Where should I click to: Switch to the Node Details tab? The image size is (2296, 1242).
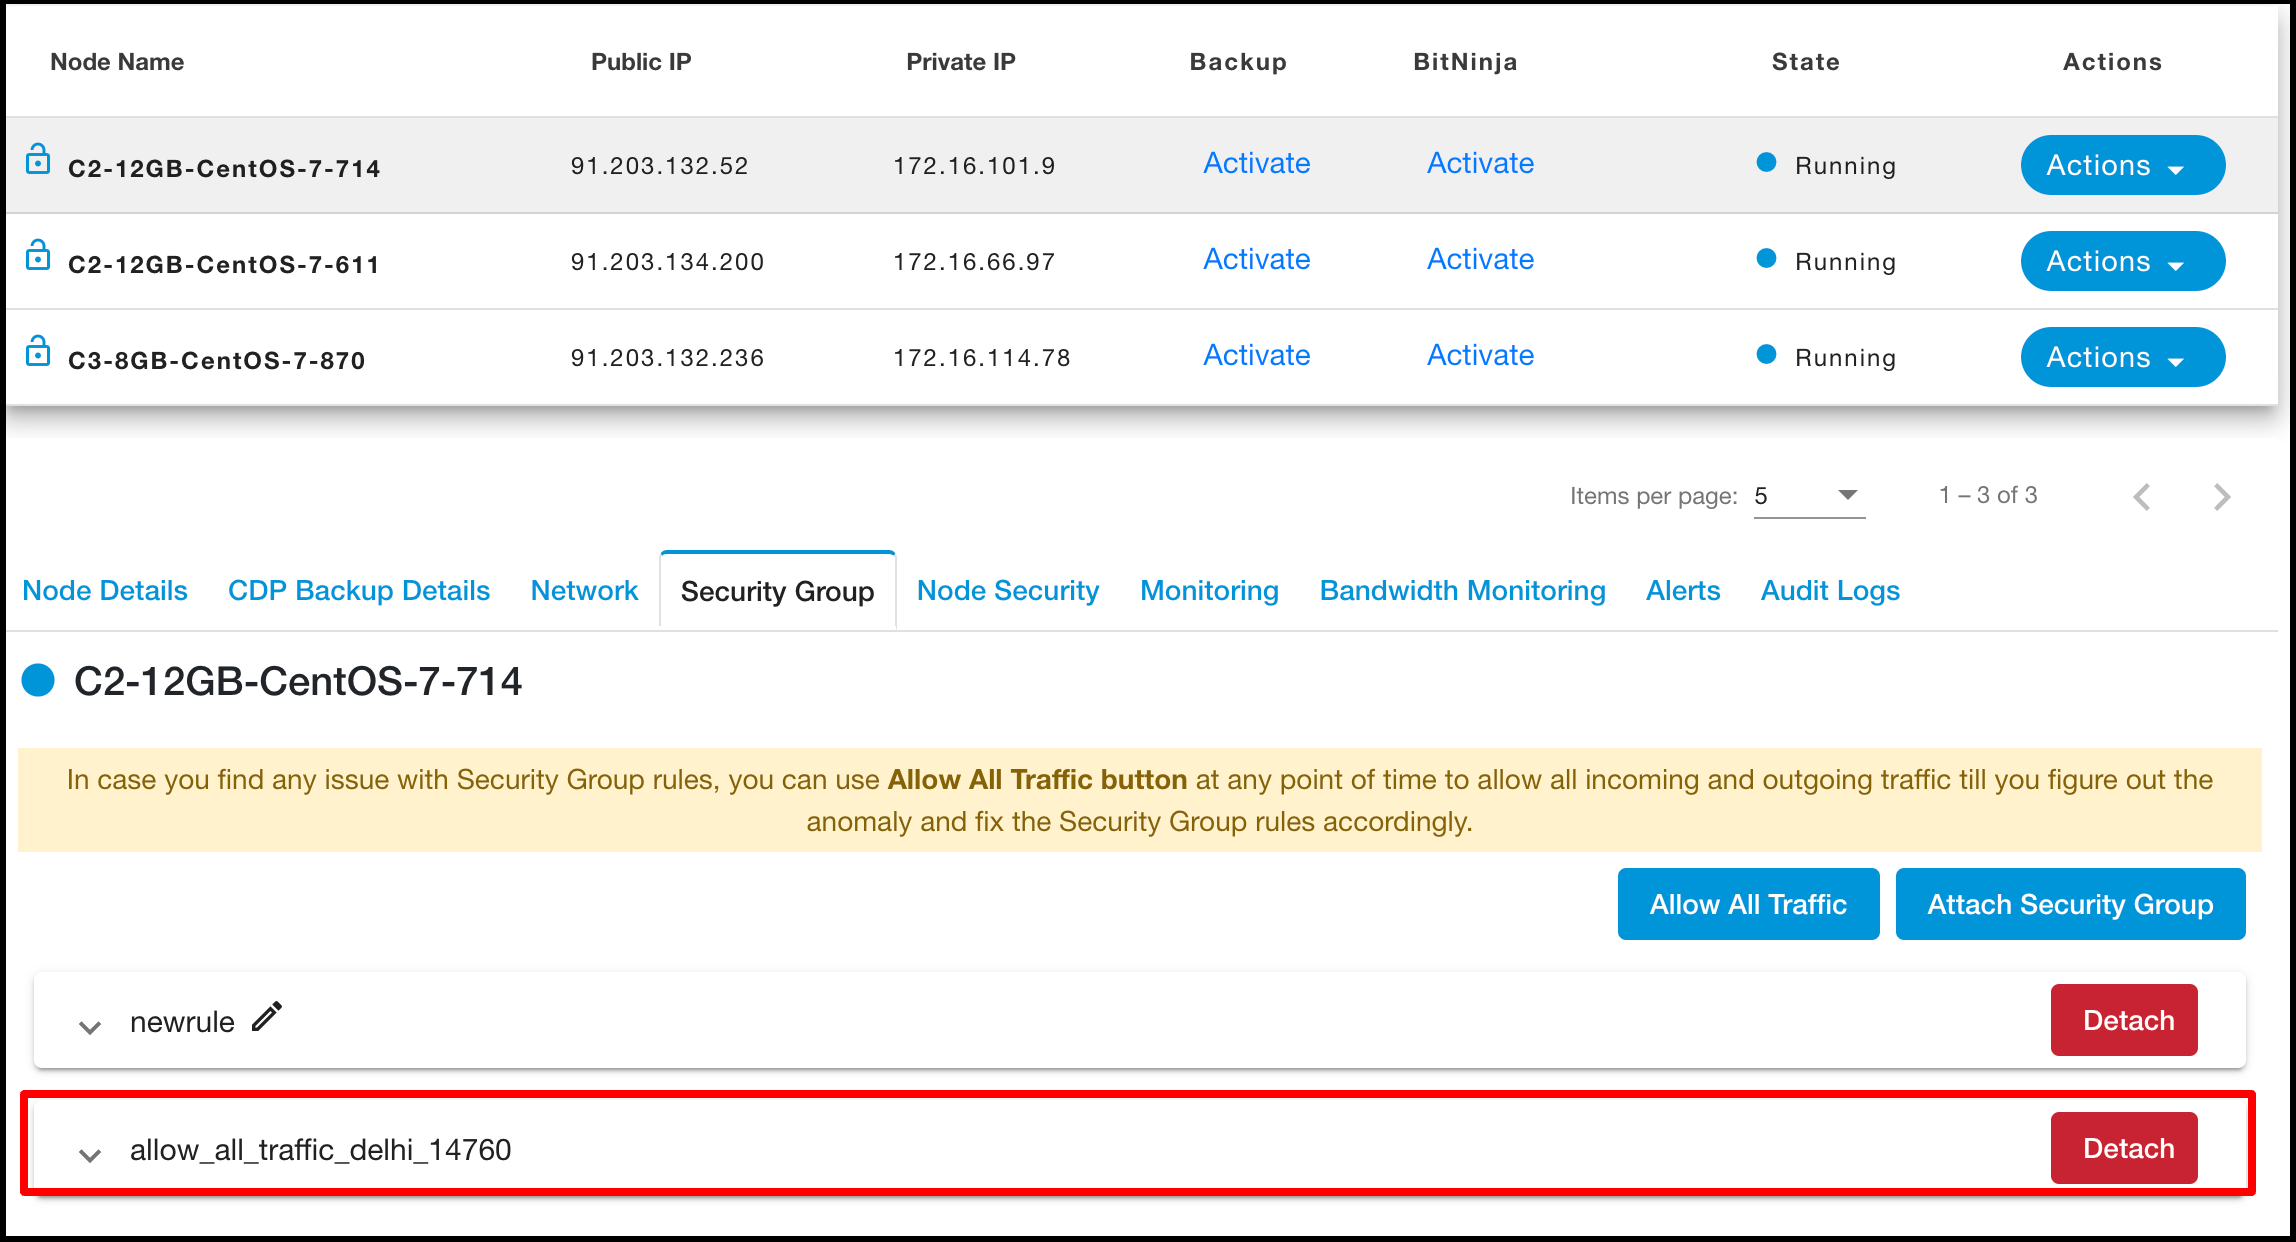coord(104,590)
